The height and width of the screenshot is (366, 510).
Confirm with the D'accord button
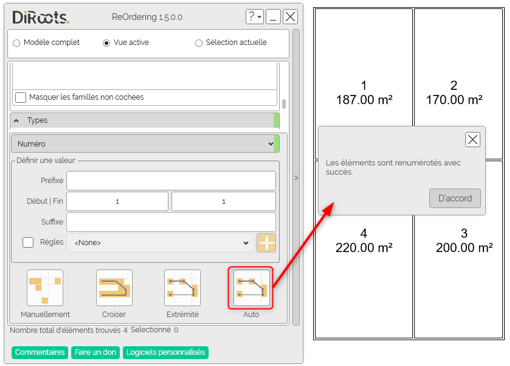(x=455, y=198)
